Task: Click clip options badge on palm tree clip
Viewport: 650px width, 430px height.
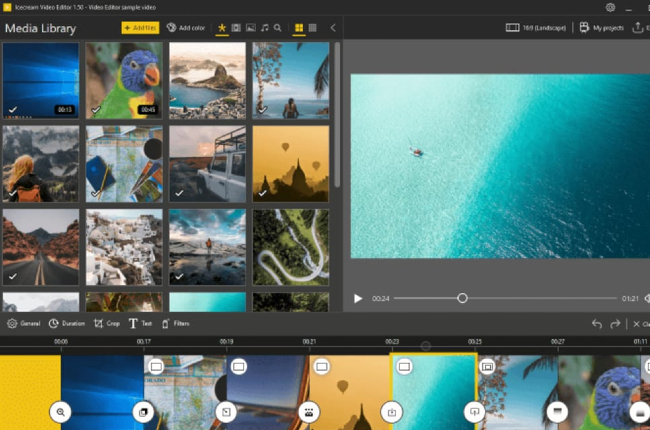Action: 487,367
